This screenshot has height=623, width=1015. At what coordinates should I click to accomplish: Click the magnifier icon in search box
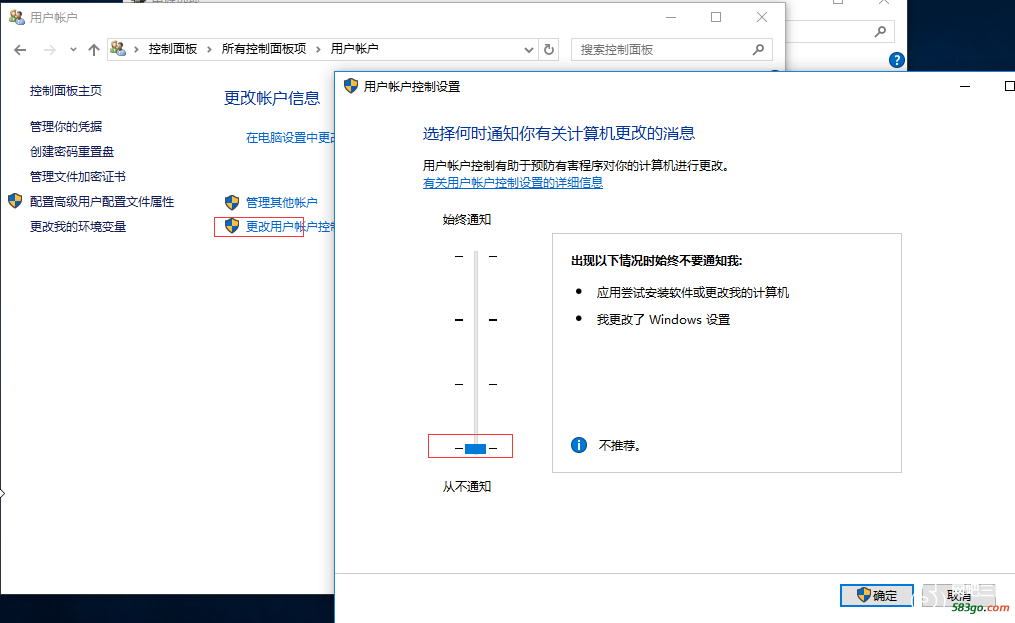point(759,49)
